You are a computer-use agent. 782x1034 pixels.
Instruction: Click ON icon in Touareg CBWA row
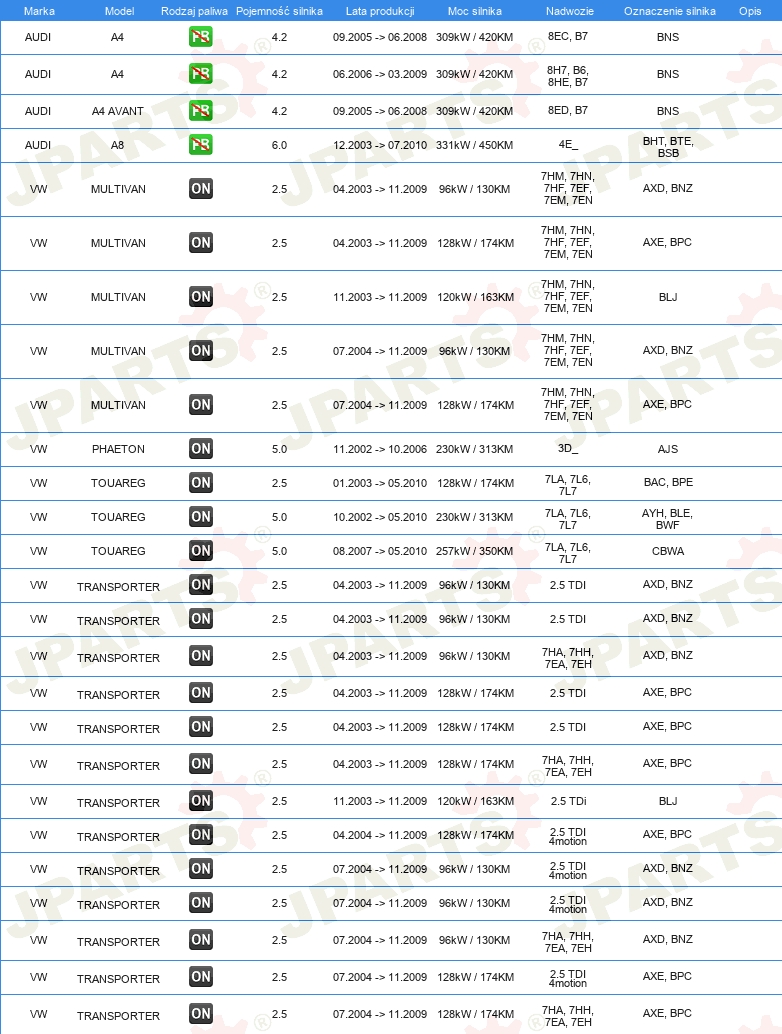[200, 551]
